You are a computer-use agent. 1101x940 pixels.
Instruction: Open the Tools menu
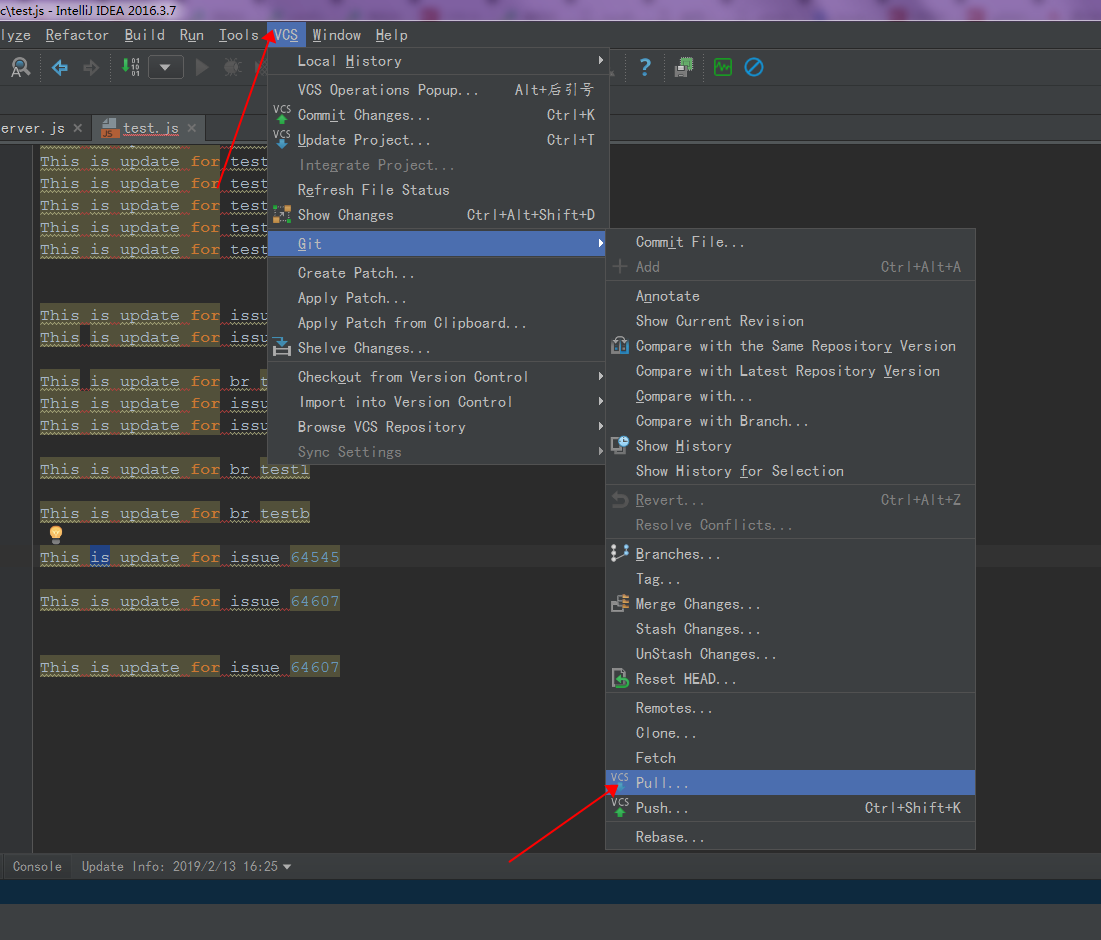(x=239, y=35)
